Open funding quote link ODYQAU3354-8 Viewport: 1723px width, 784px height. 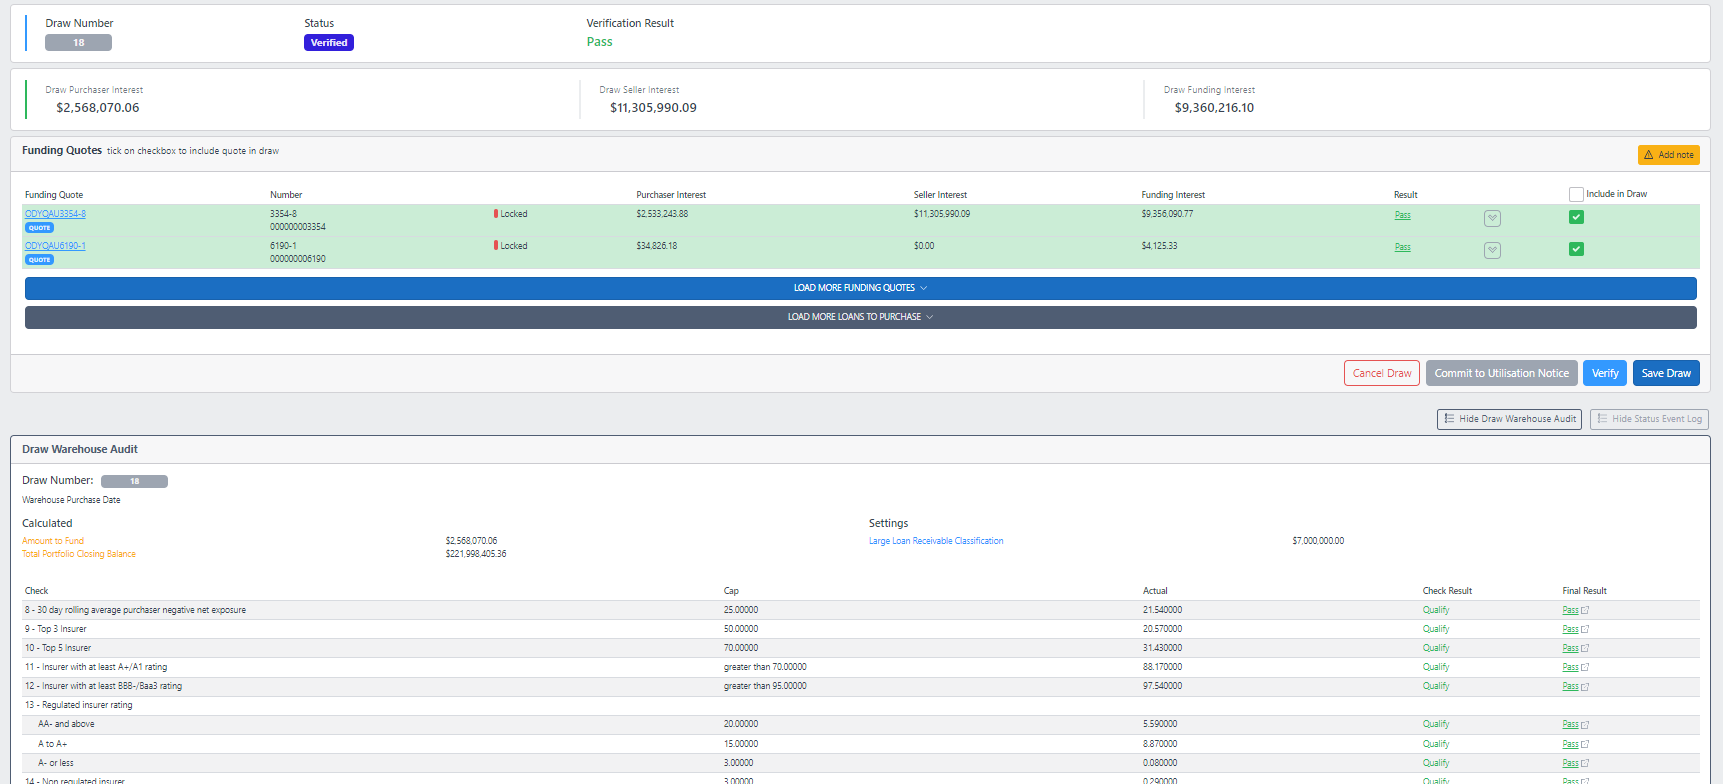tap(55, 214)
